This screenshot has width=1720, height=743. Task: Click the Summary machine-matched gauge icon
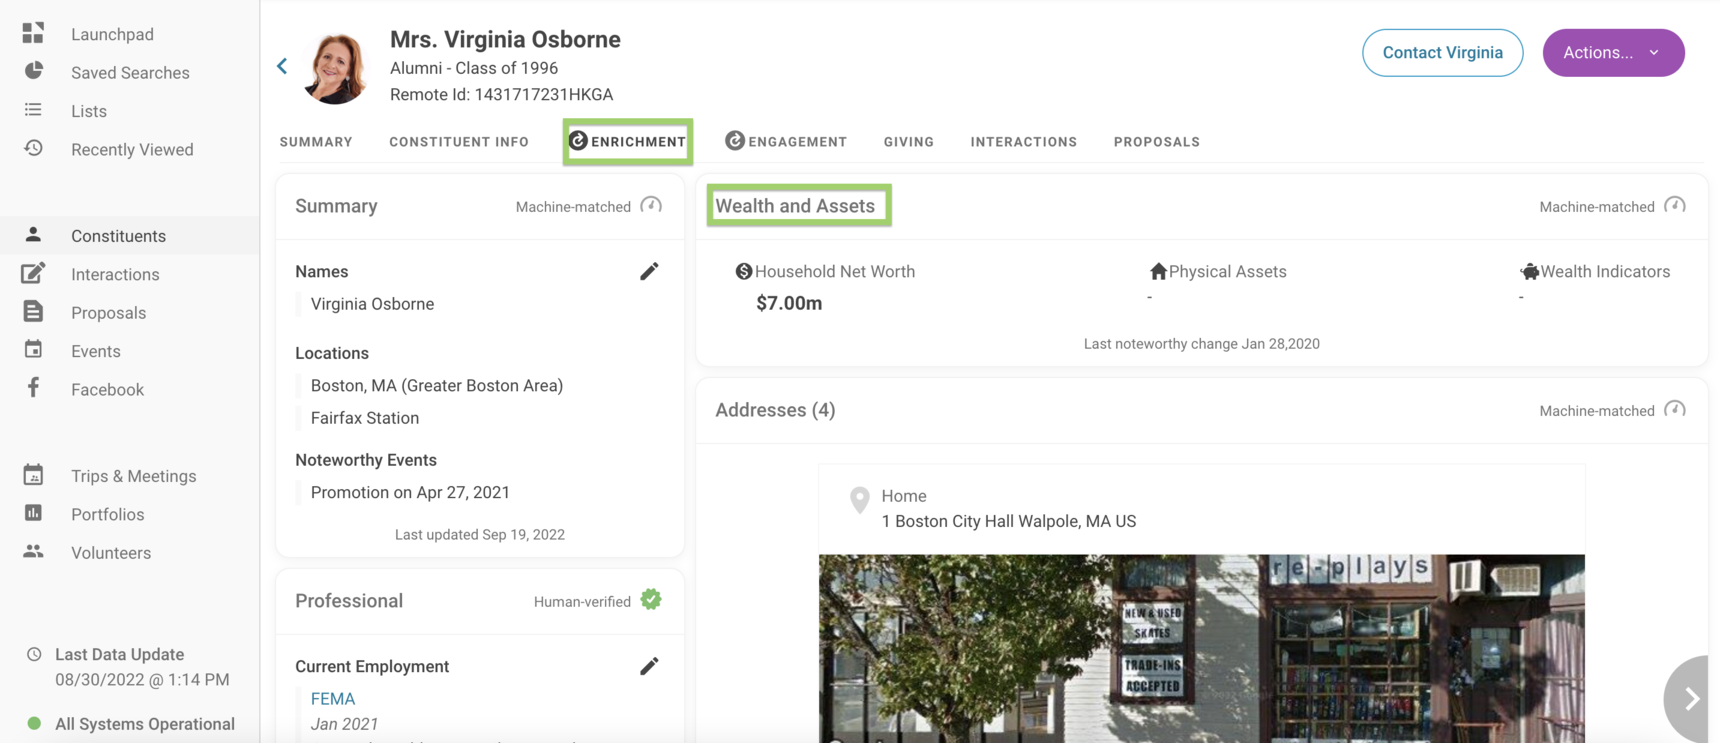click(651, 206)
